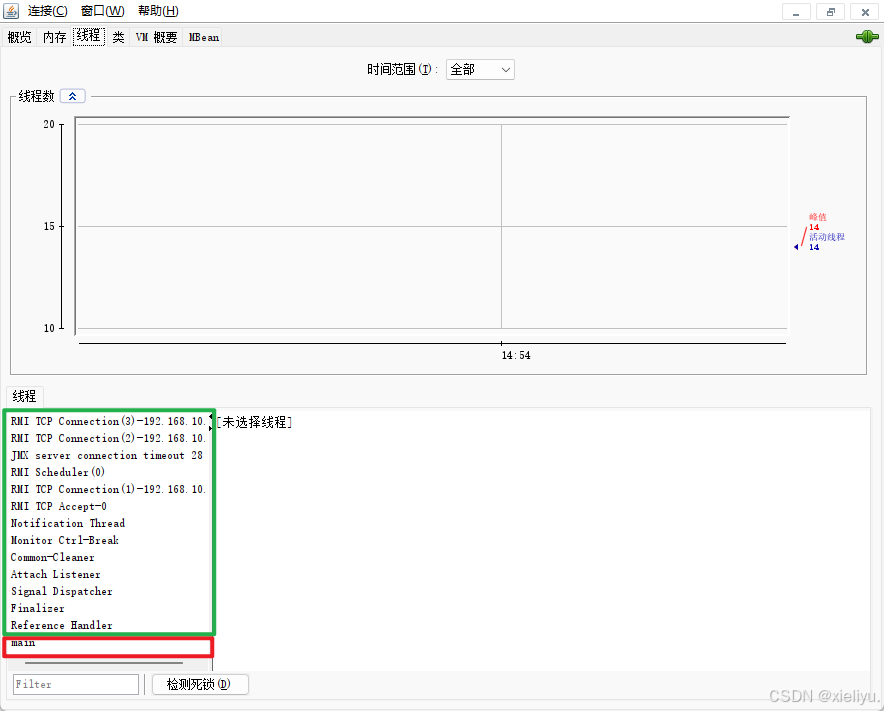
Task: Select RMI TCP Connection(2) thread
Action: click(x=108, y=438)
